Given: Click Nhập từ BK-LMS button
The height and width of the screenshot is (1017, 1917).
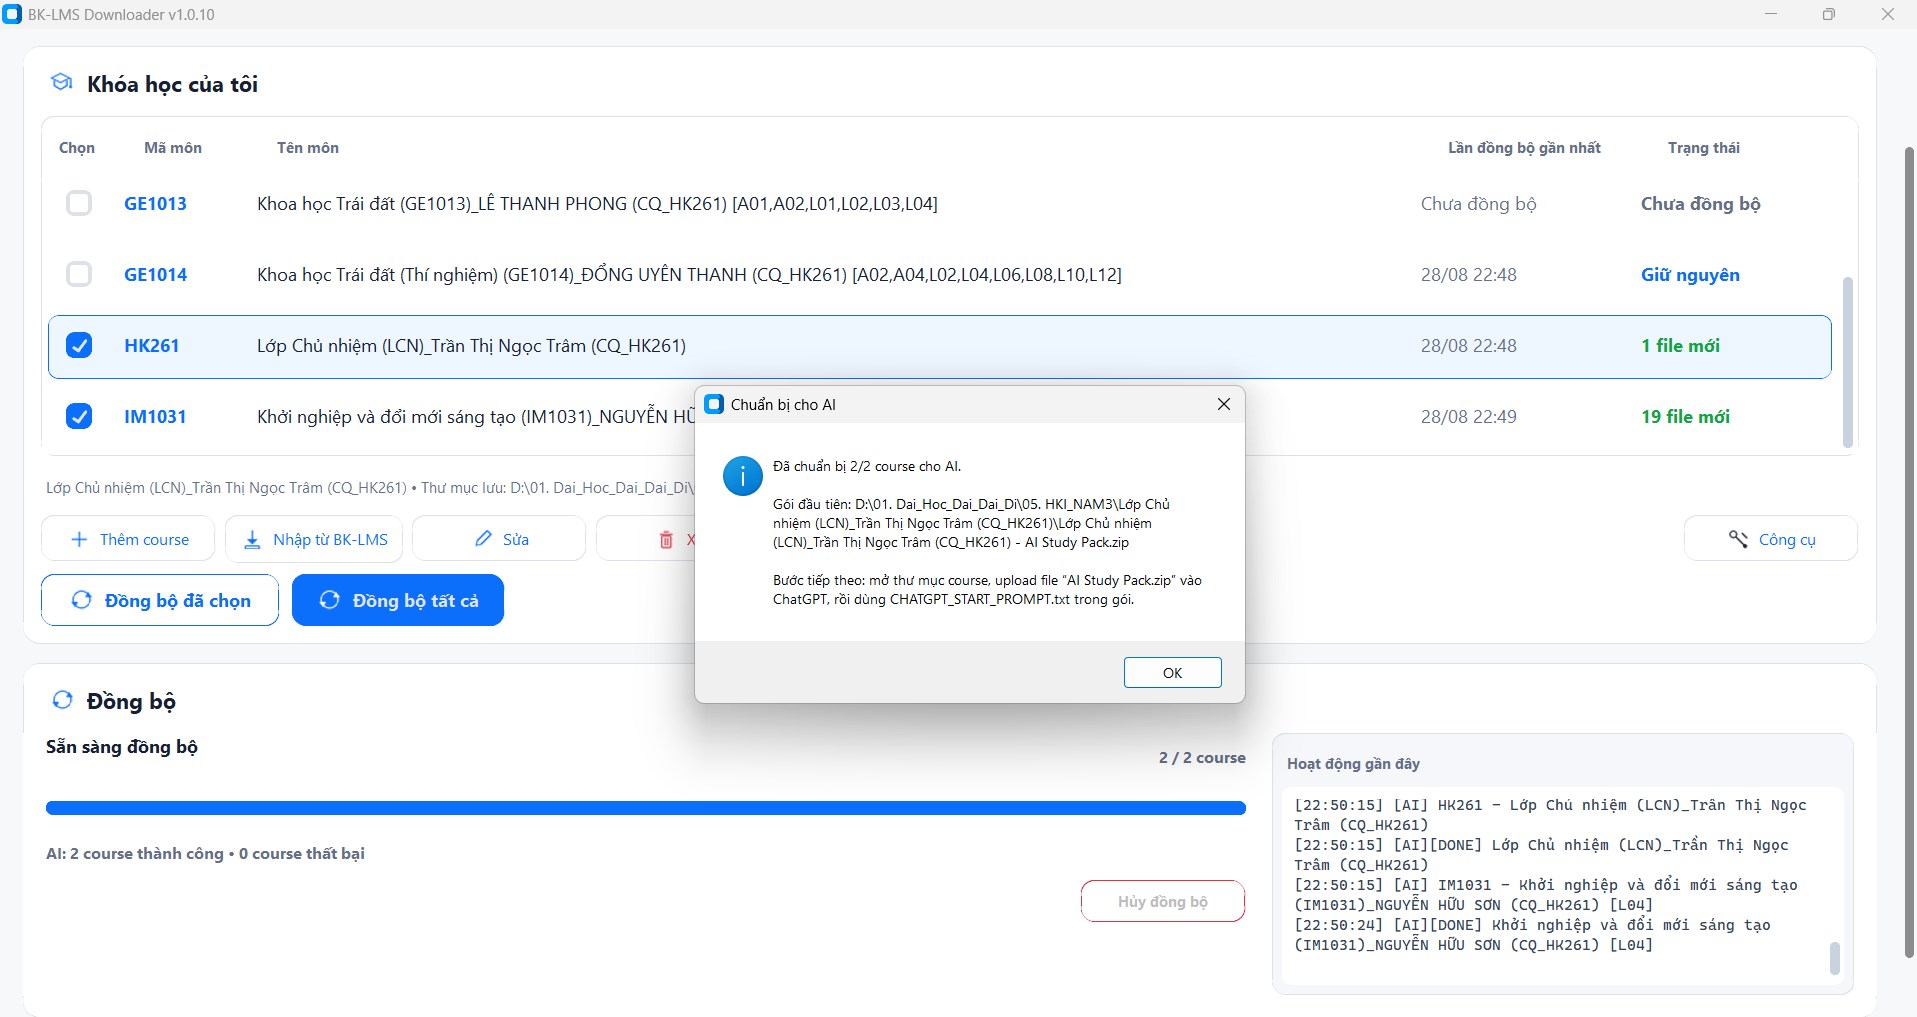Looking at the screenshot, I should (314, 539).
